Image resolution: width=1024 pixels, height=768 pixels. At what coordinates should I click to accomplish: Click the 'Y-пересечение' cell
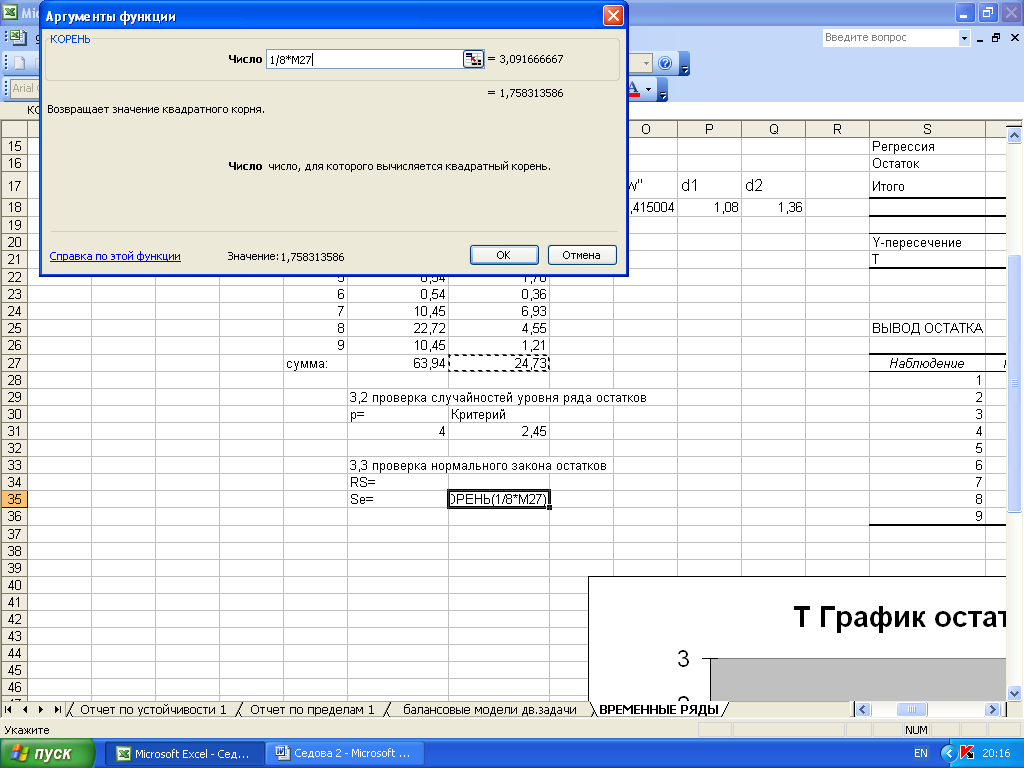[x=927, y=242]
